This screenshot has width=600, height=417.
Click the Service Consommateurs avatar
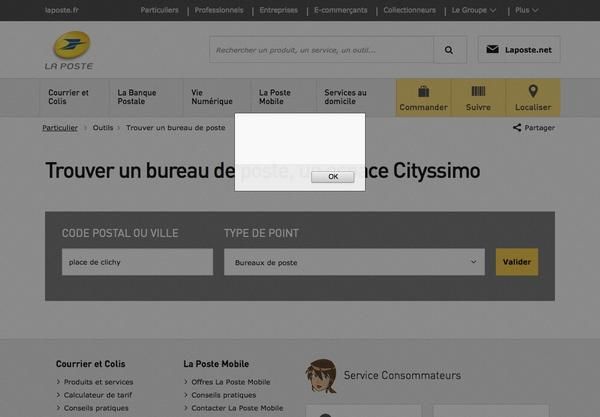(321, 376)
